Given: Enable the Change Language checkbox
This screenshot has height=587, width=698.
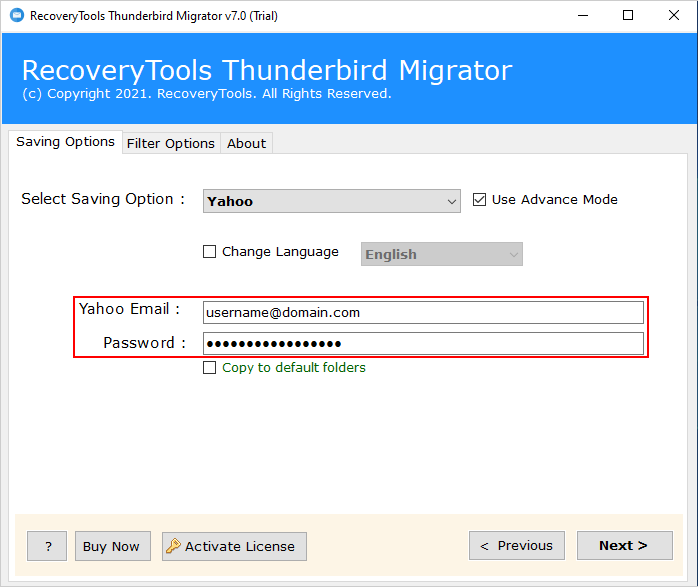Looking at the screenshot, I should 209,252.
